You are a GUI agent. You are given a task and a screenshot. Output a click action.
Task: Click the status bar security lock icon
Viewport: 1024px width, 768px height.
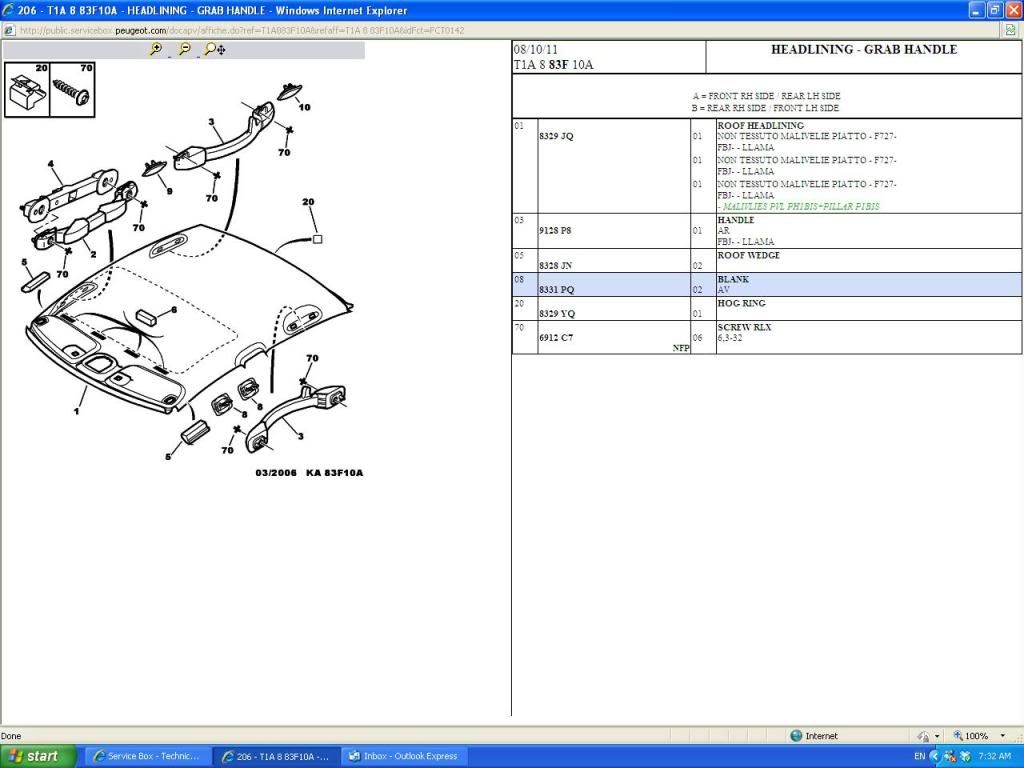point(923,736)
